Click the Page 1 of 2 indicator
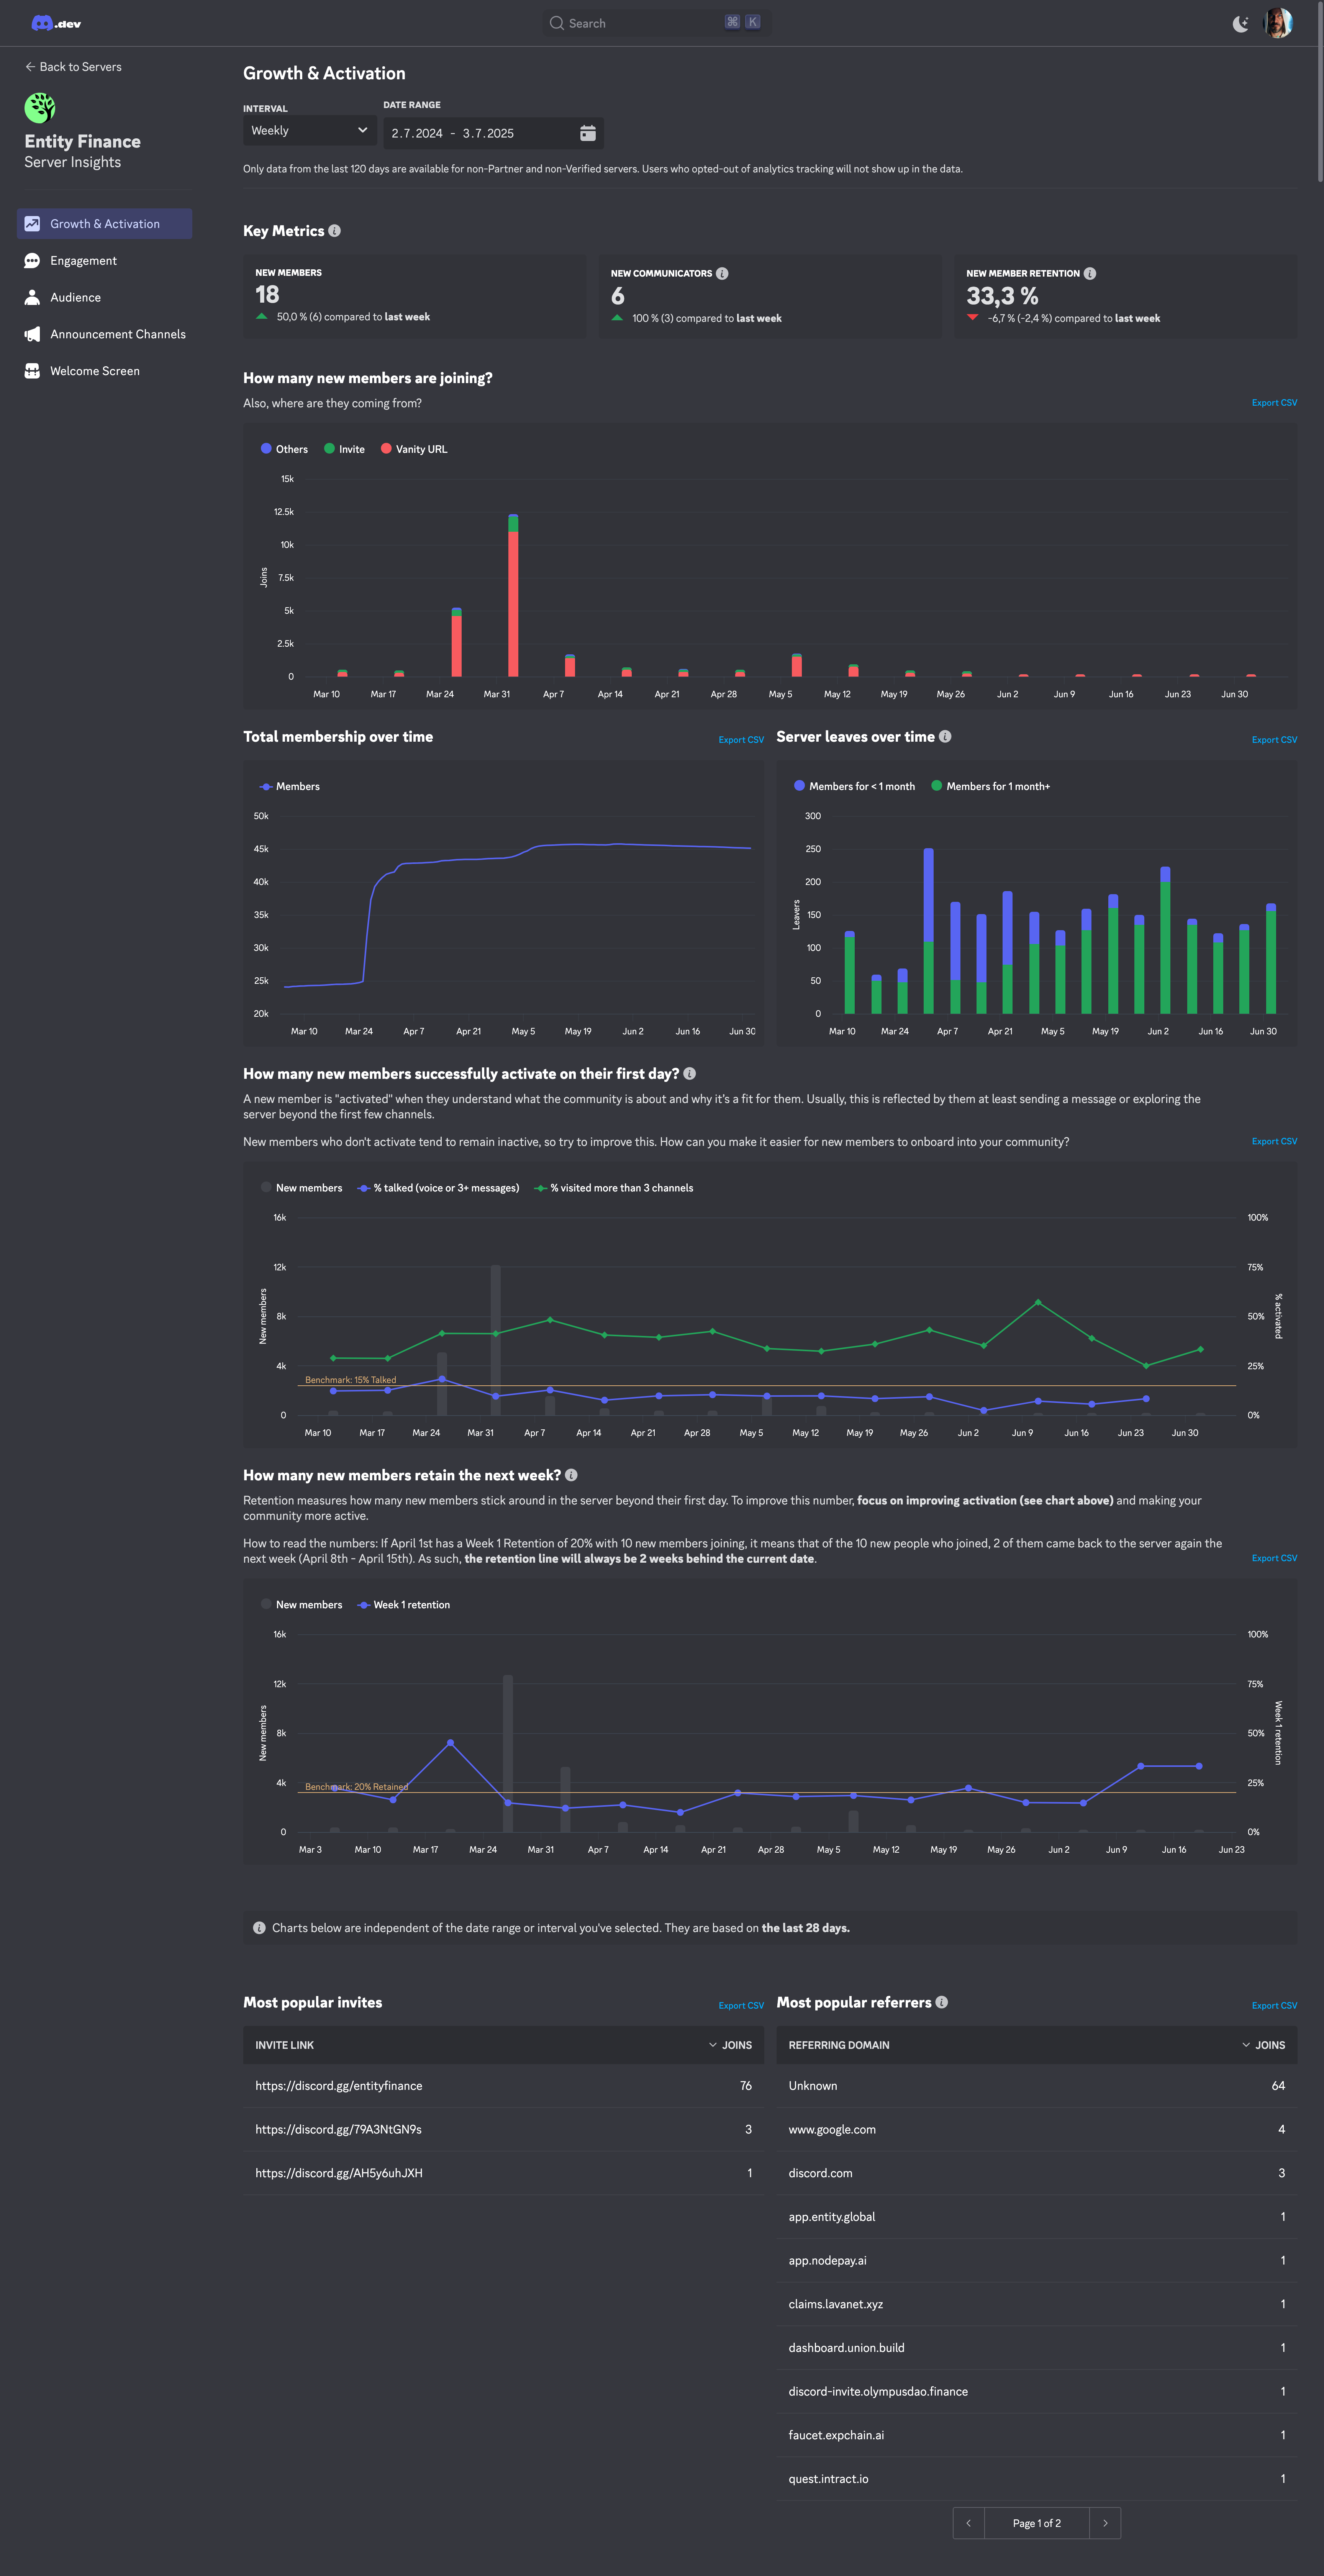 coord(1037,2523)
